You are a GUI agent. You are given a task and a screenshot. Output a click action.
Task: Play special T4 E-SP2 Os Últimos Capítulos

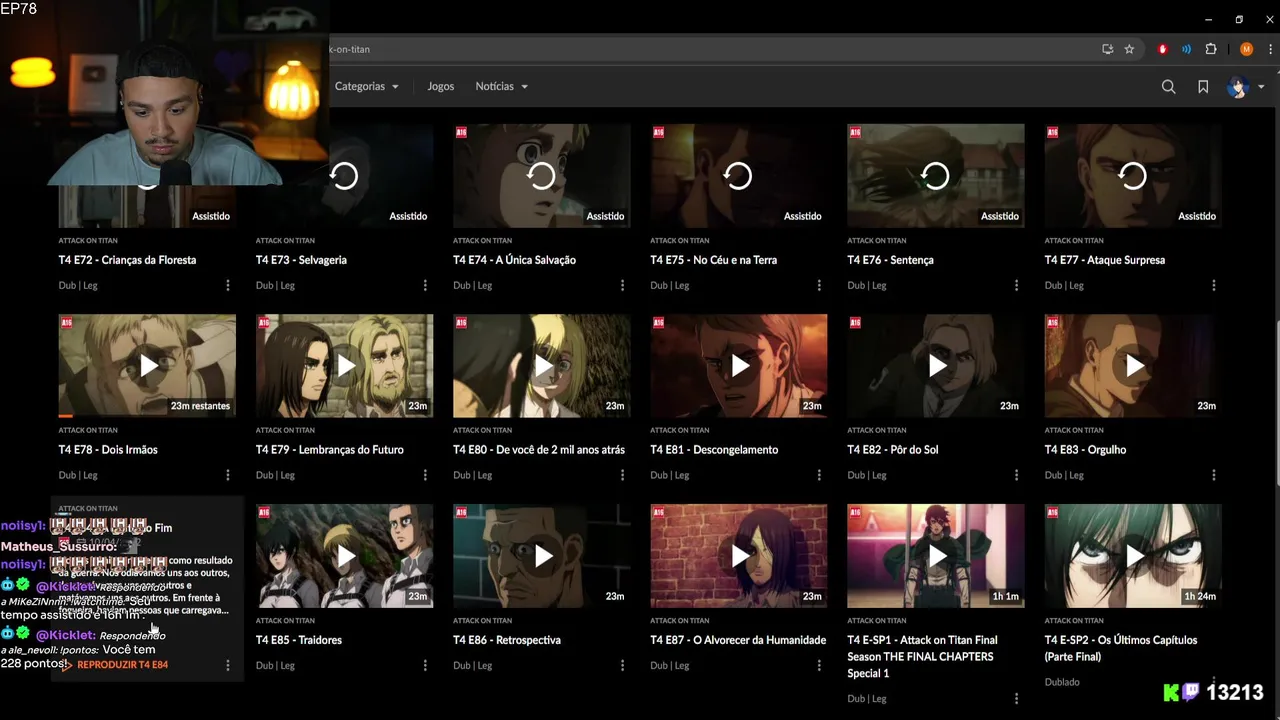tap(1133, 556)
